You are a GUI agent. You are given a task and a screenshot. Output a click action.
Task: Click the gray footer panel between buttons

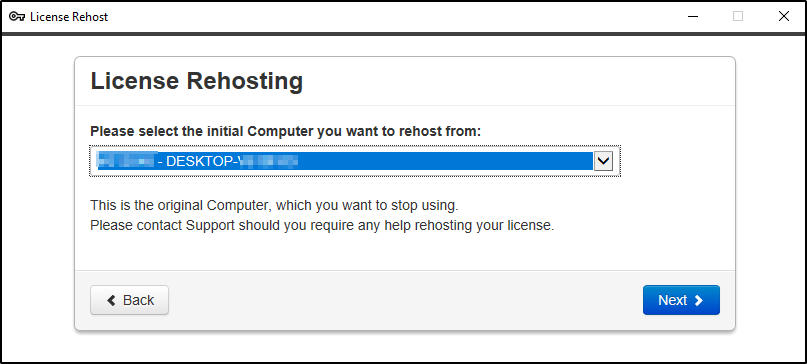tap(406, 300)
